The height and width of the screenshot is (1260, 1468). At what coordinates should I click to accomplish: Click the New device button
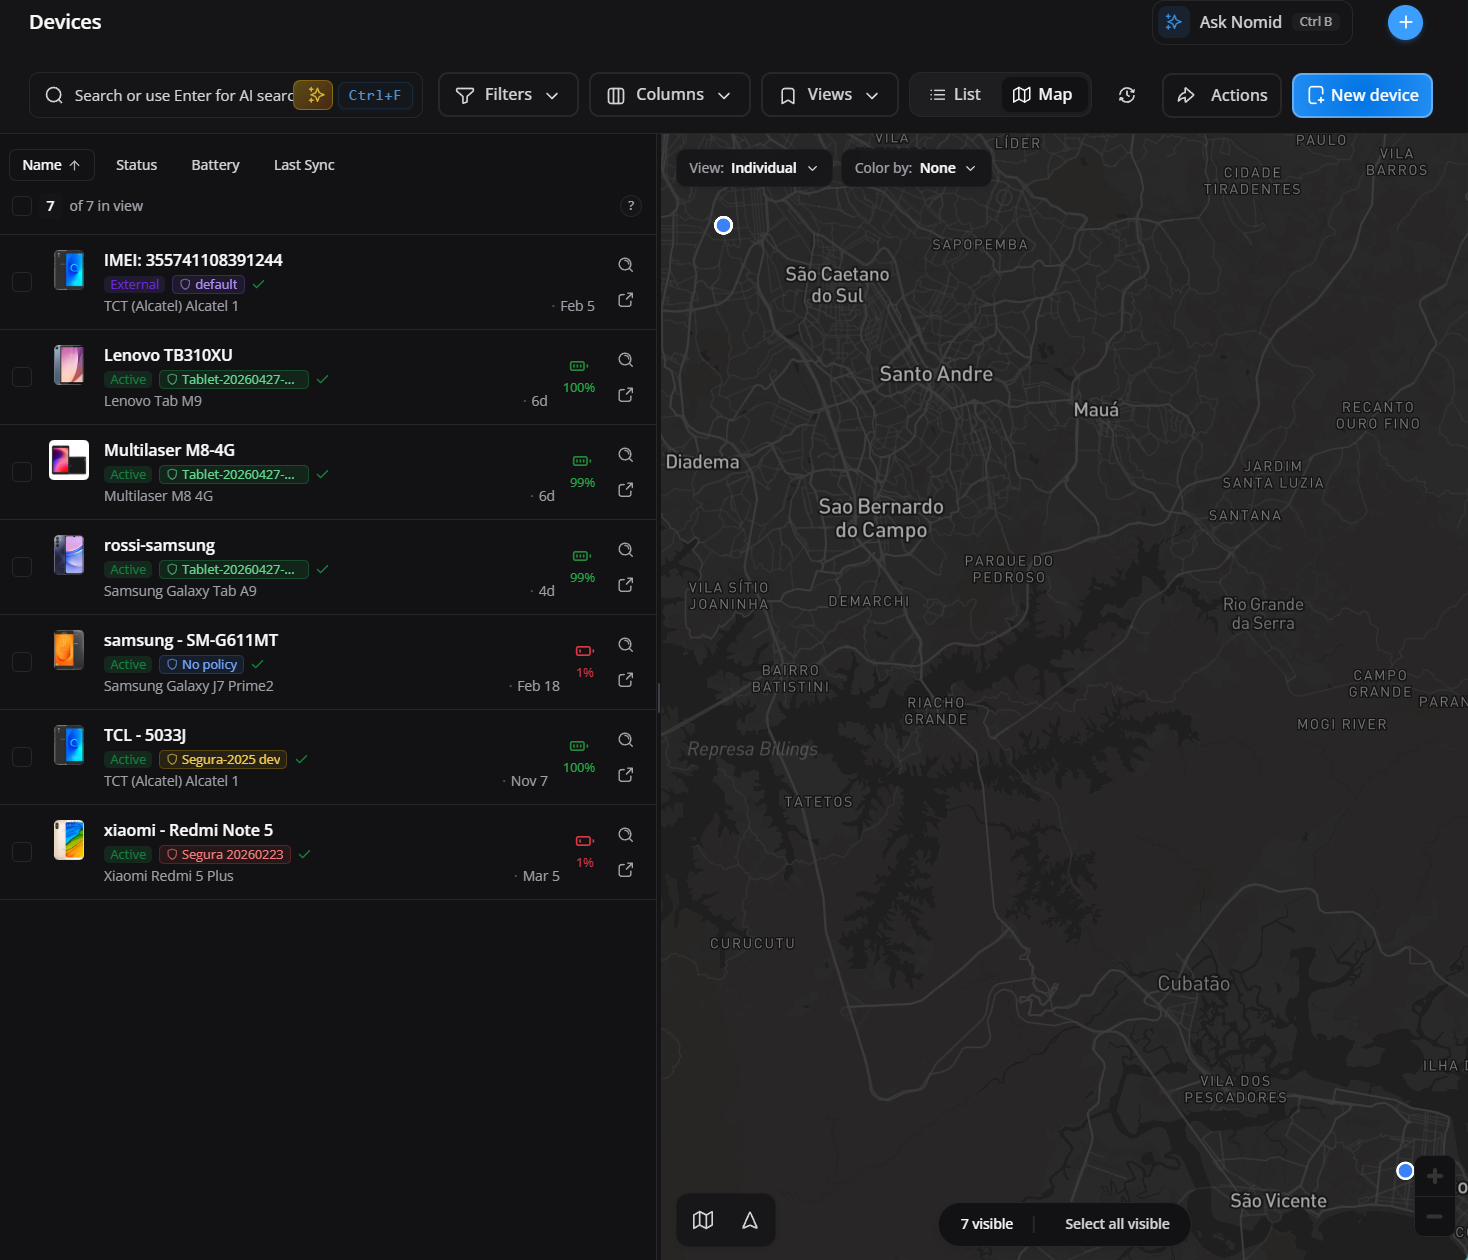pyautogui.click(x=1362, y=95)
